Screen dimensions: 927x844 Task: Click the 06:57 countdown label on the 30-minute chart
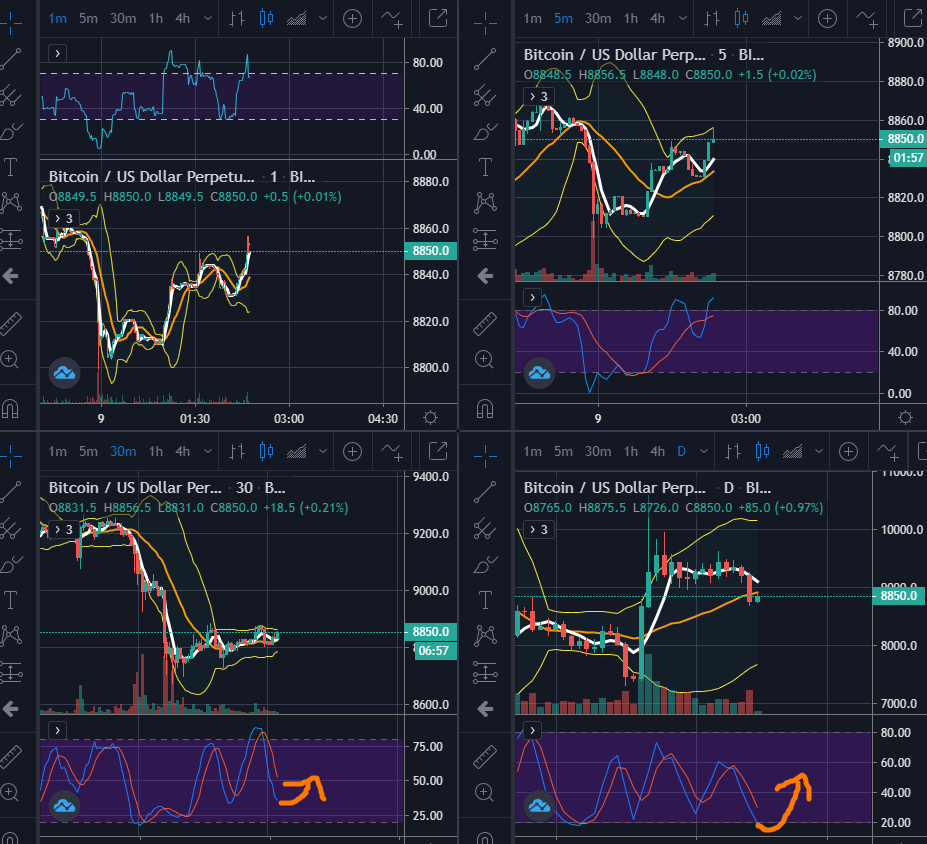(436, 651)
